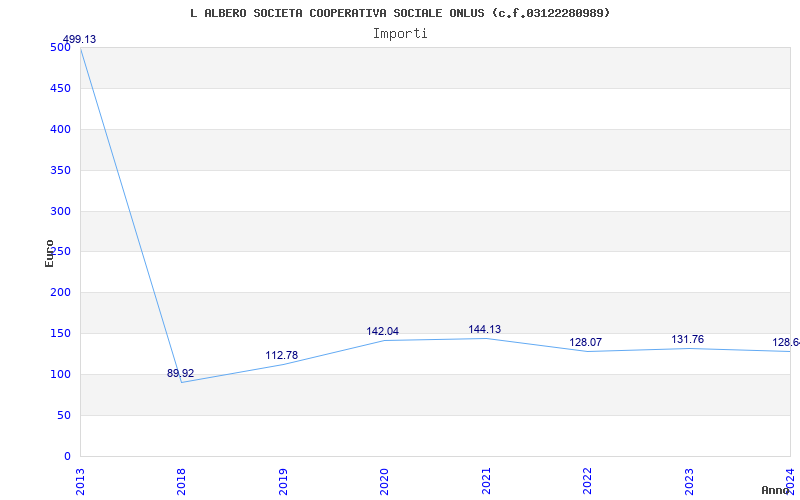Click the Euro y-axis label
This screenshot has width=800, height=500.
point(50,253)
